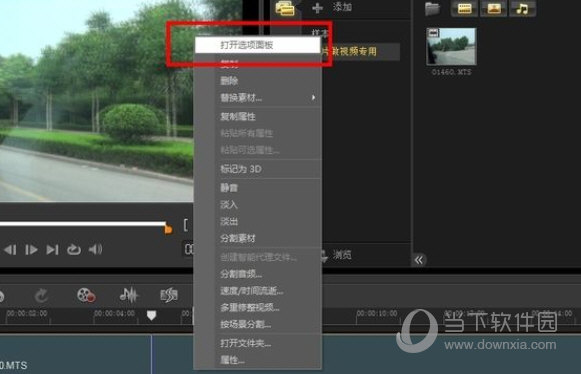Toggle repeat loop playback
This screenshot has height=374, width=581.
click(x=74, y=250)
